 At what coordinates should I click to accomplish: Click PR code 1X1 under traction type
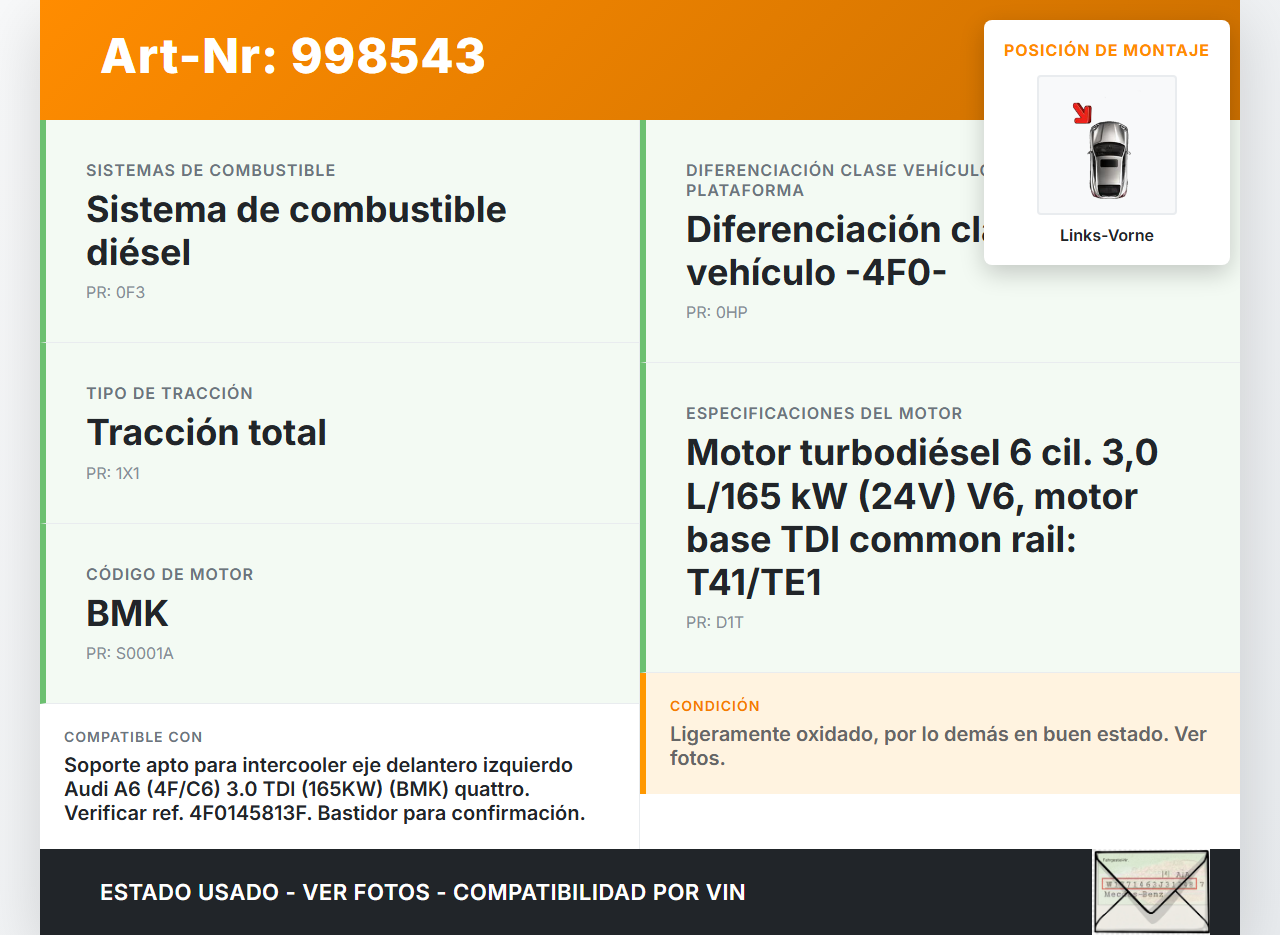tap(112, 473)
